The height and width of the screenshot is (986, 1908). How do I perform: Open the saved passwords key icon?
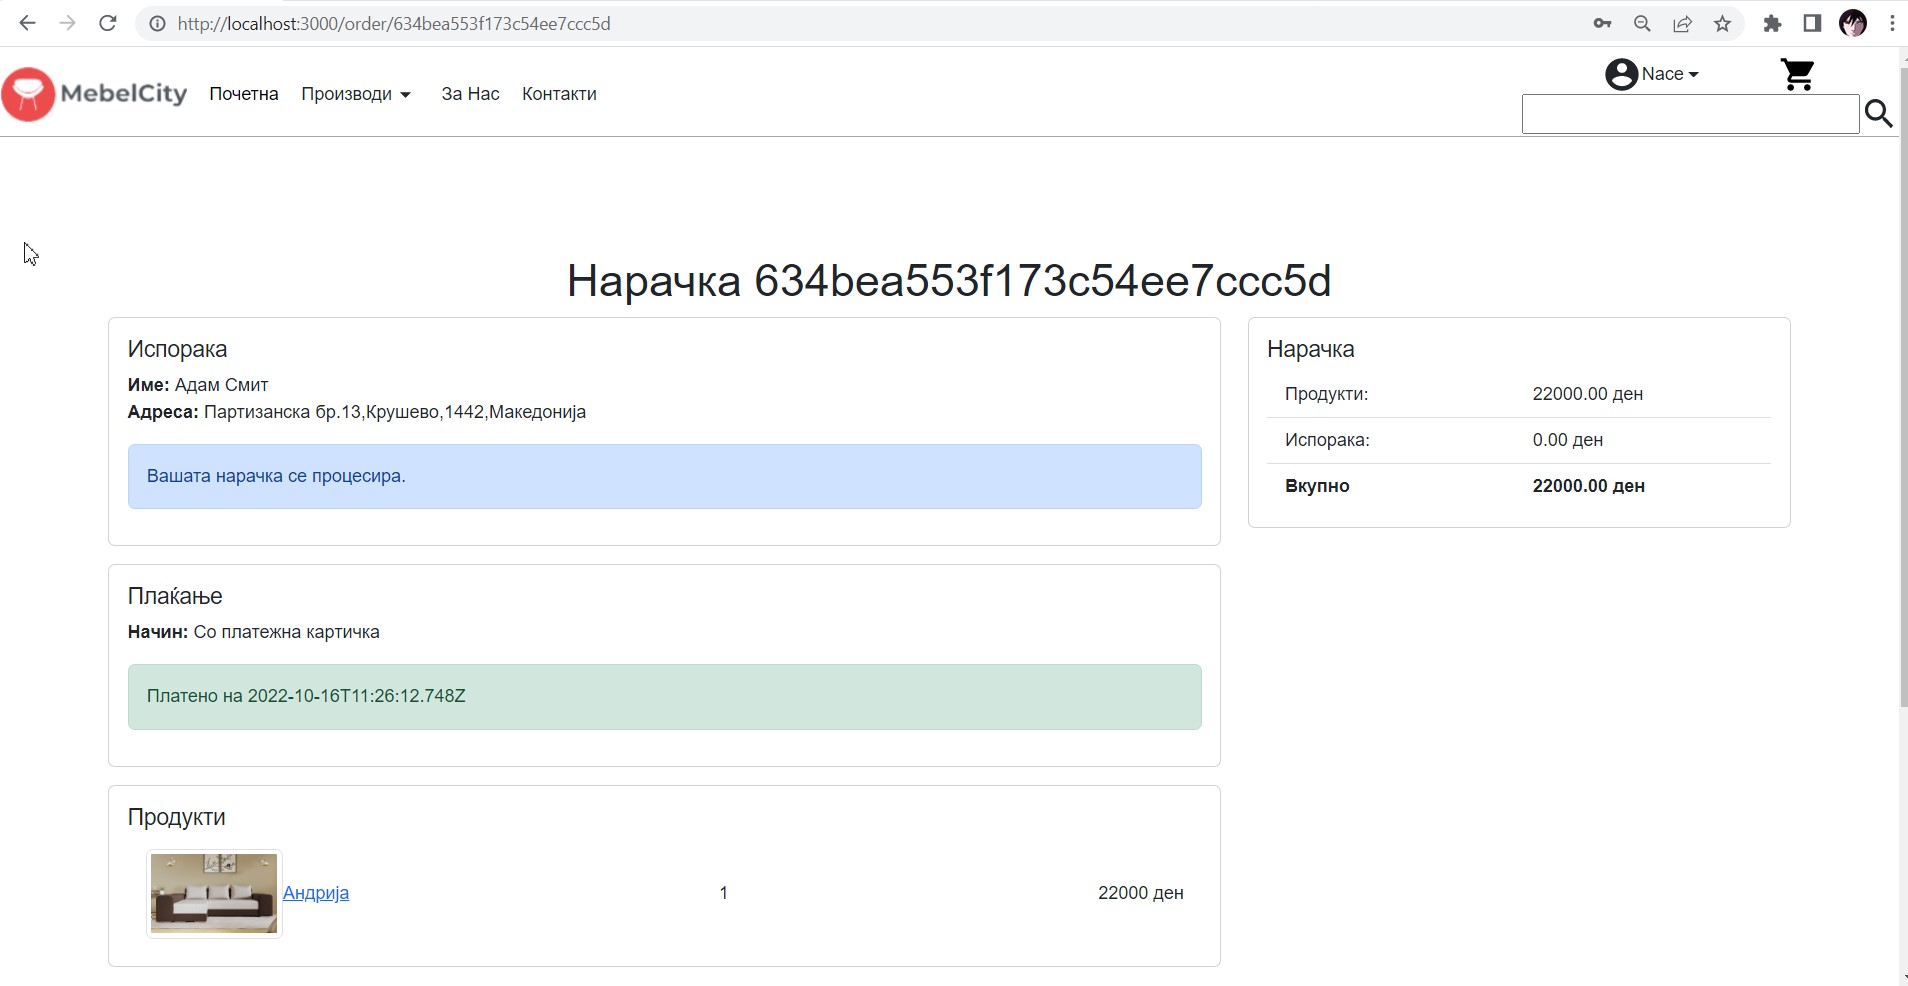tap(1602, 23)
